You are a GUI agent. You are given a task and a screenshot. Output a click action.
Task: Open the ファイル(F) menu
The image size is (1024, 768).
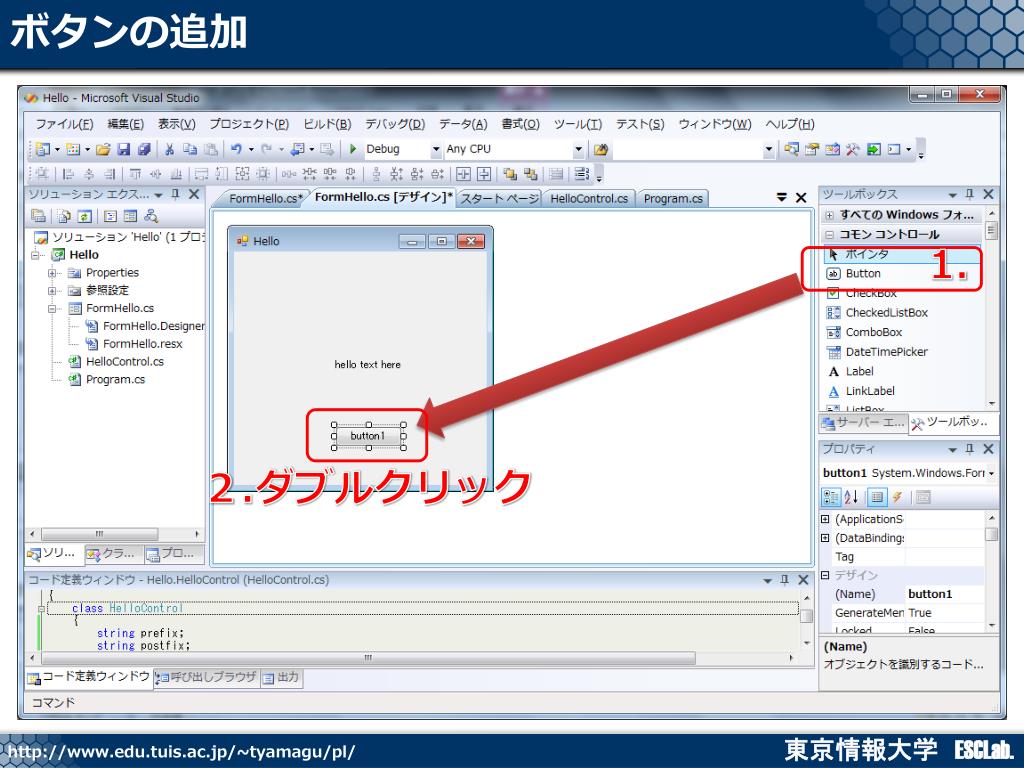click(64, 124)
